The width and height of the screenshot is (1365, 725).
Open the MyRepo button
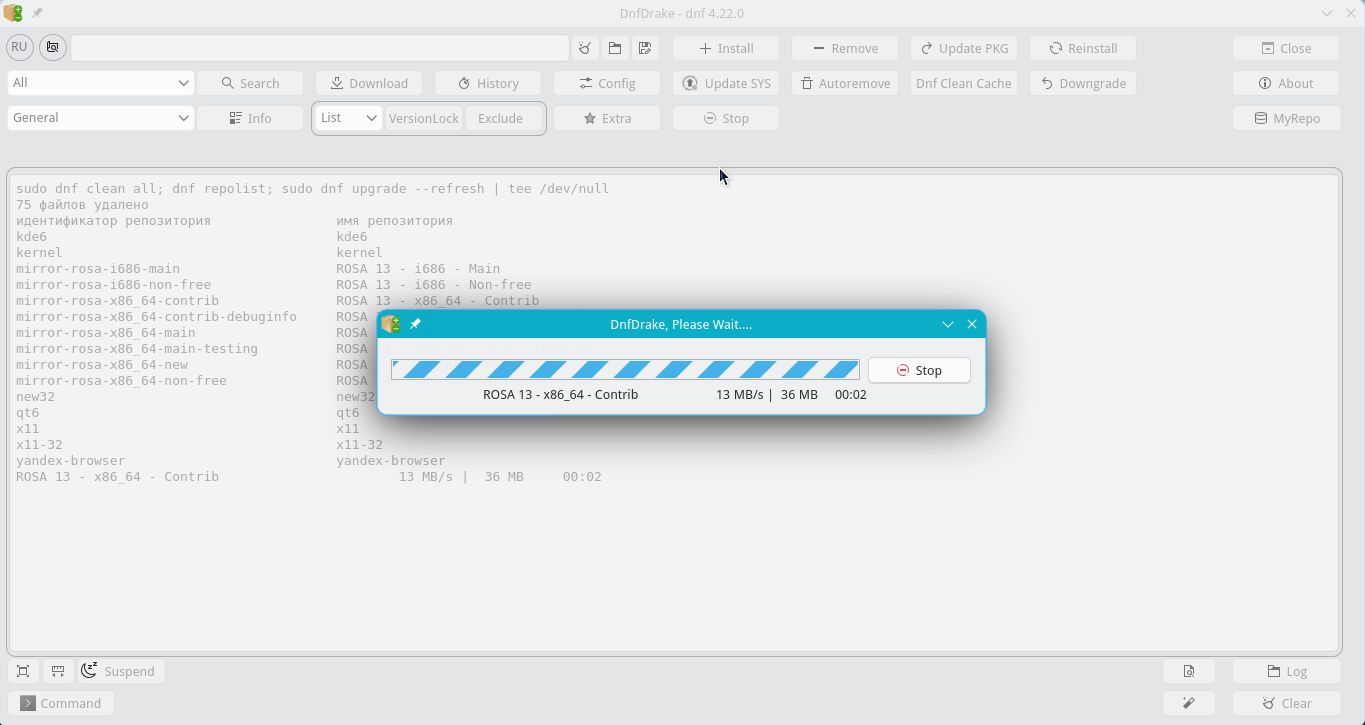pyautogui.click(x=1286, y=118)
